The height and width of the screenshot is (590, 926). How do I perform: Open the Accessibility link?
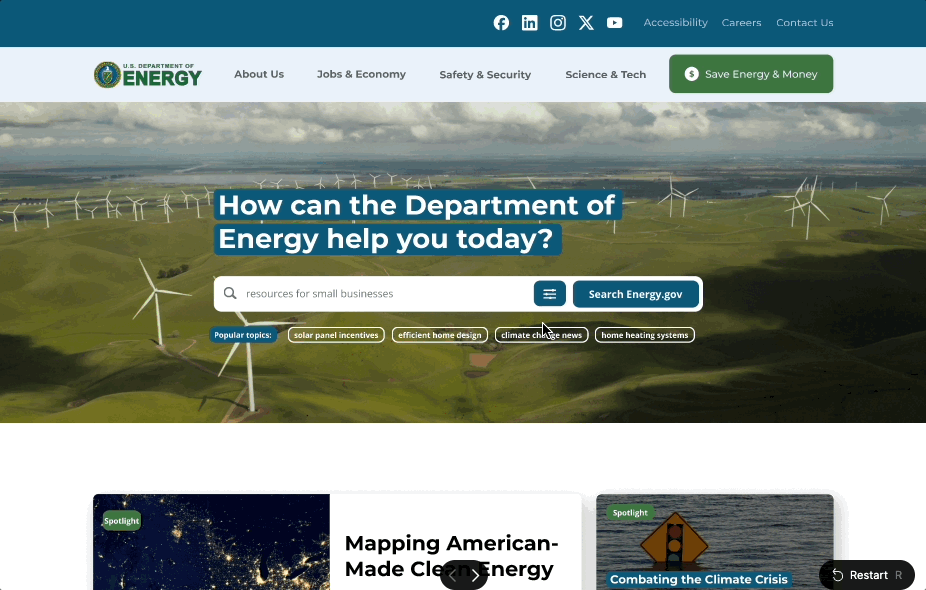pos(676,22)
